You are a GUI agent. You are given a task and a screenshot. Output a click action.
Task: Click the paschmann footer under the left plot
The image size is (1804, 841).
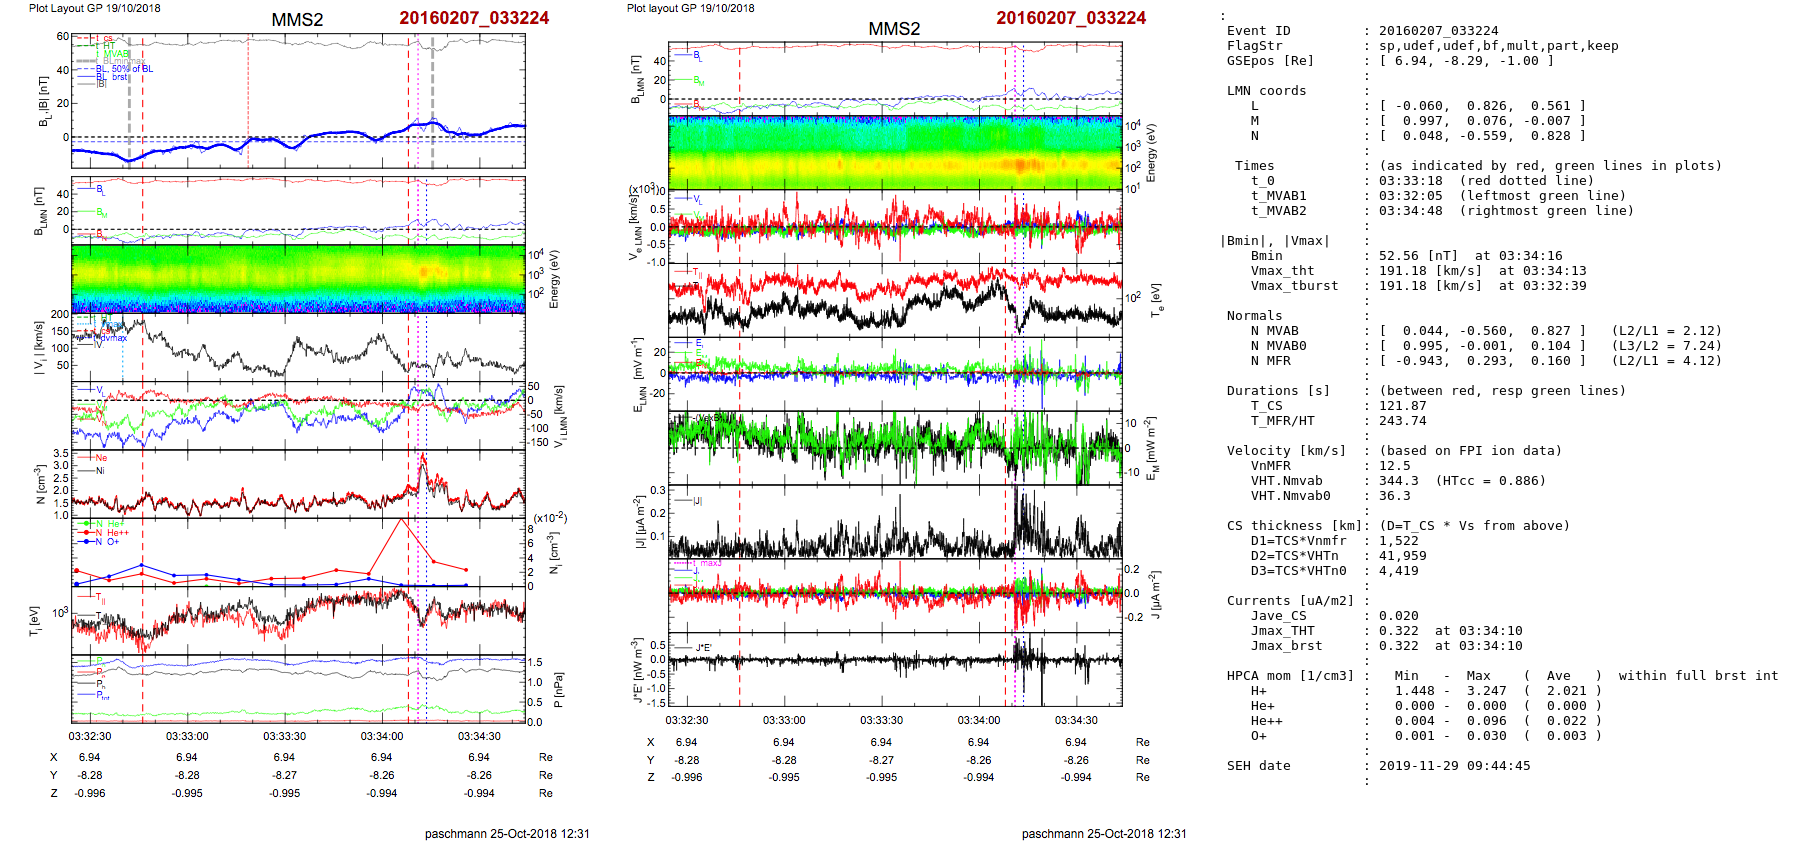coord(507,833)
